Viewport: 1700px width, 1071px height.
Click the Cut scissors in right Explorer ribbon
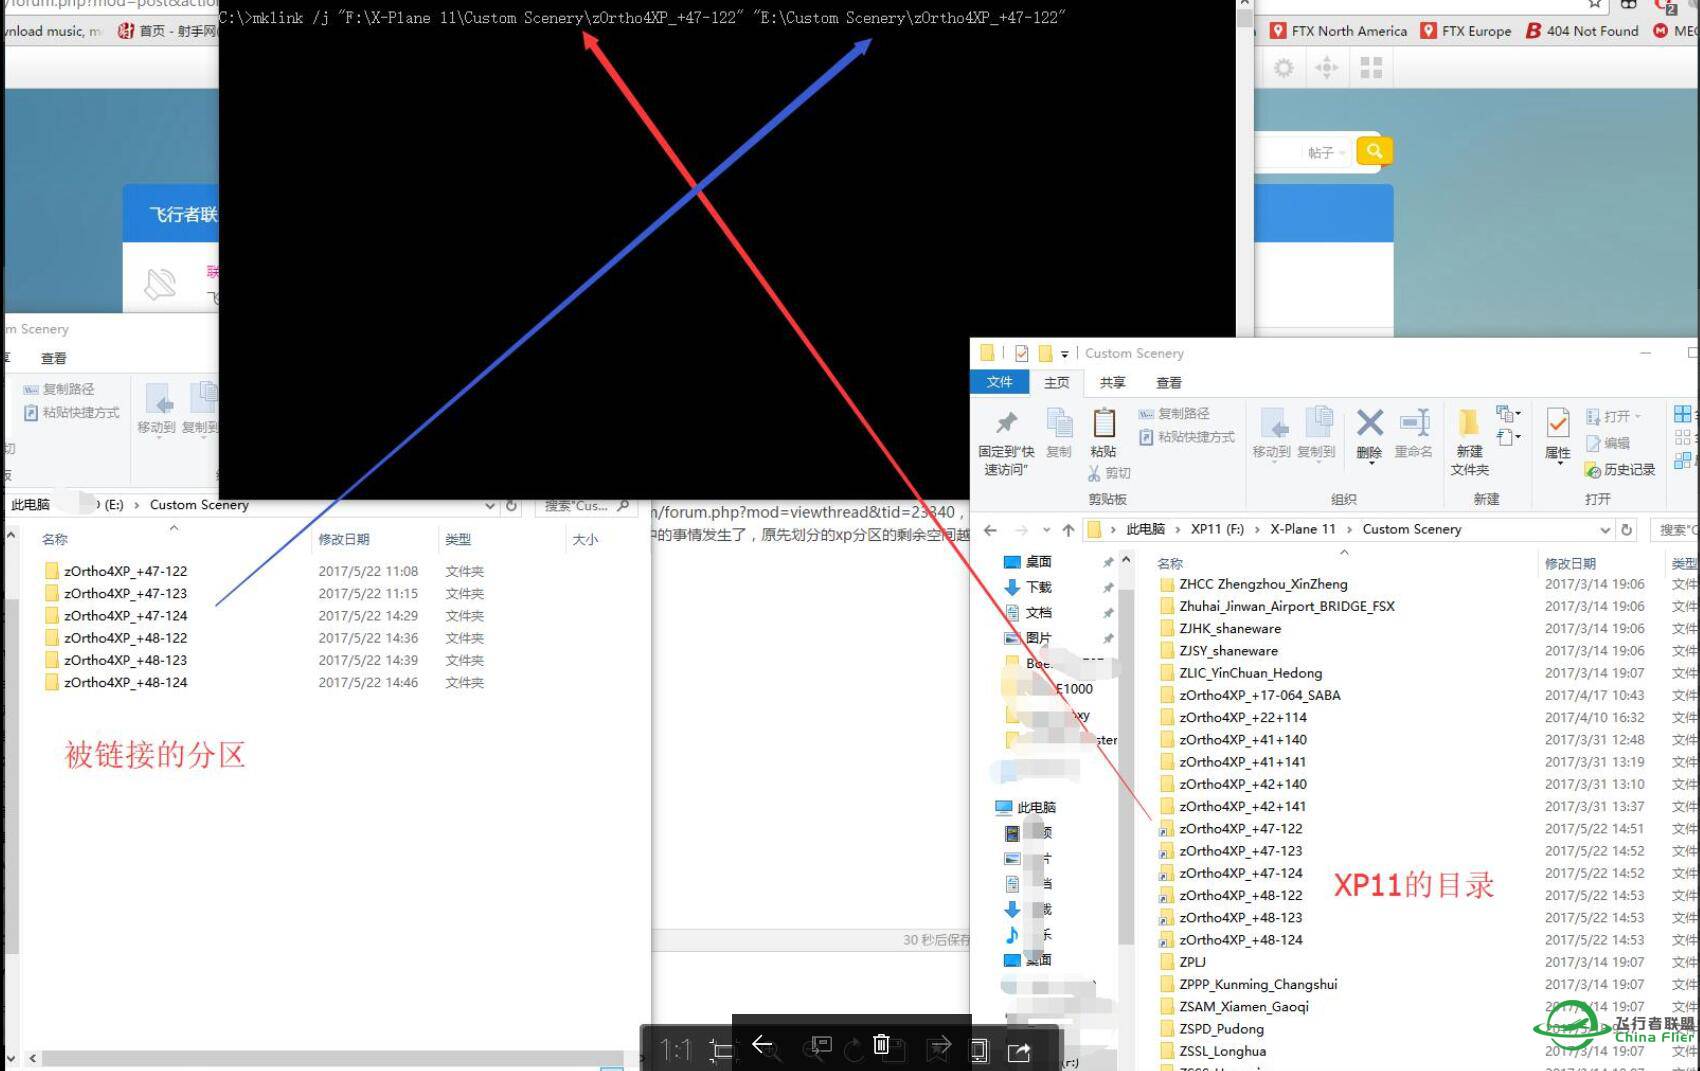(1094, 473)
